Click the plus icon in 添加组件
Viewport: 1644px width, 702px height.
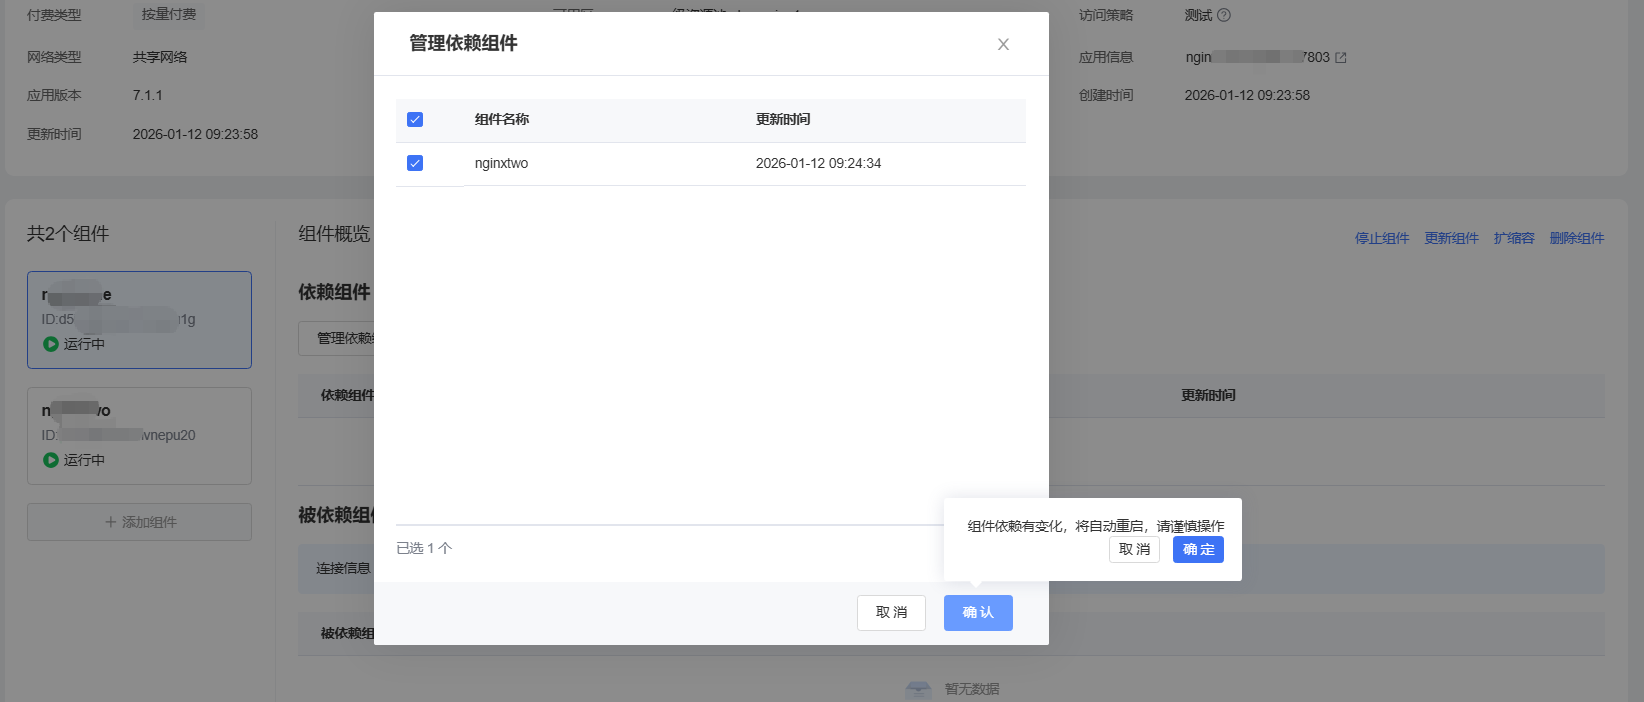(111, 522)
